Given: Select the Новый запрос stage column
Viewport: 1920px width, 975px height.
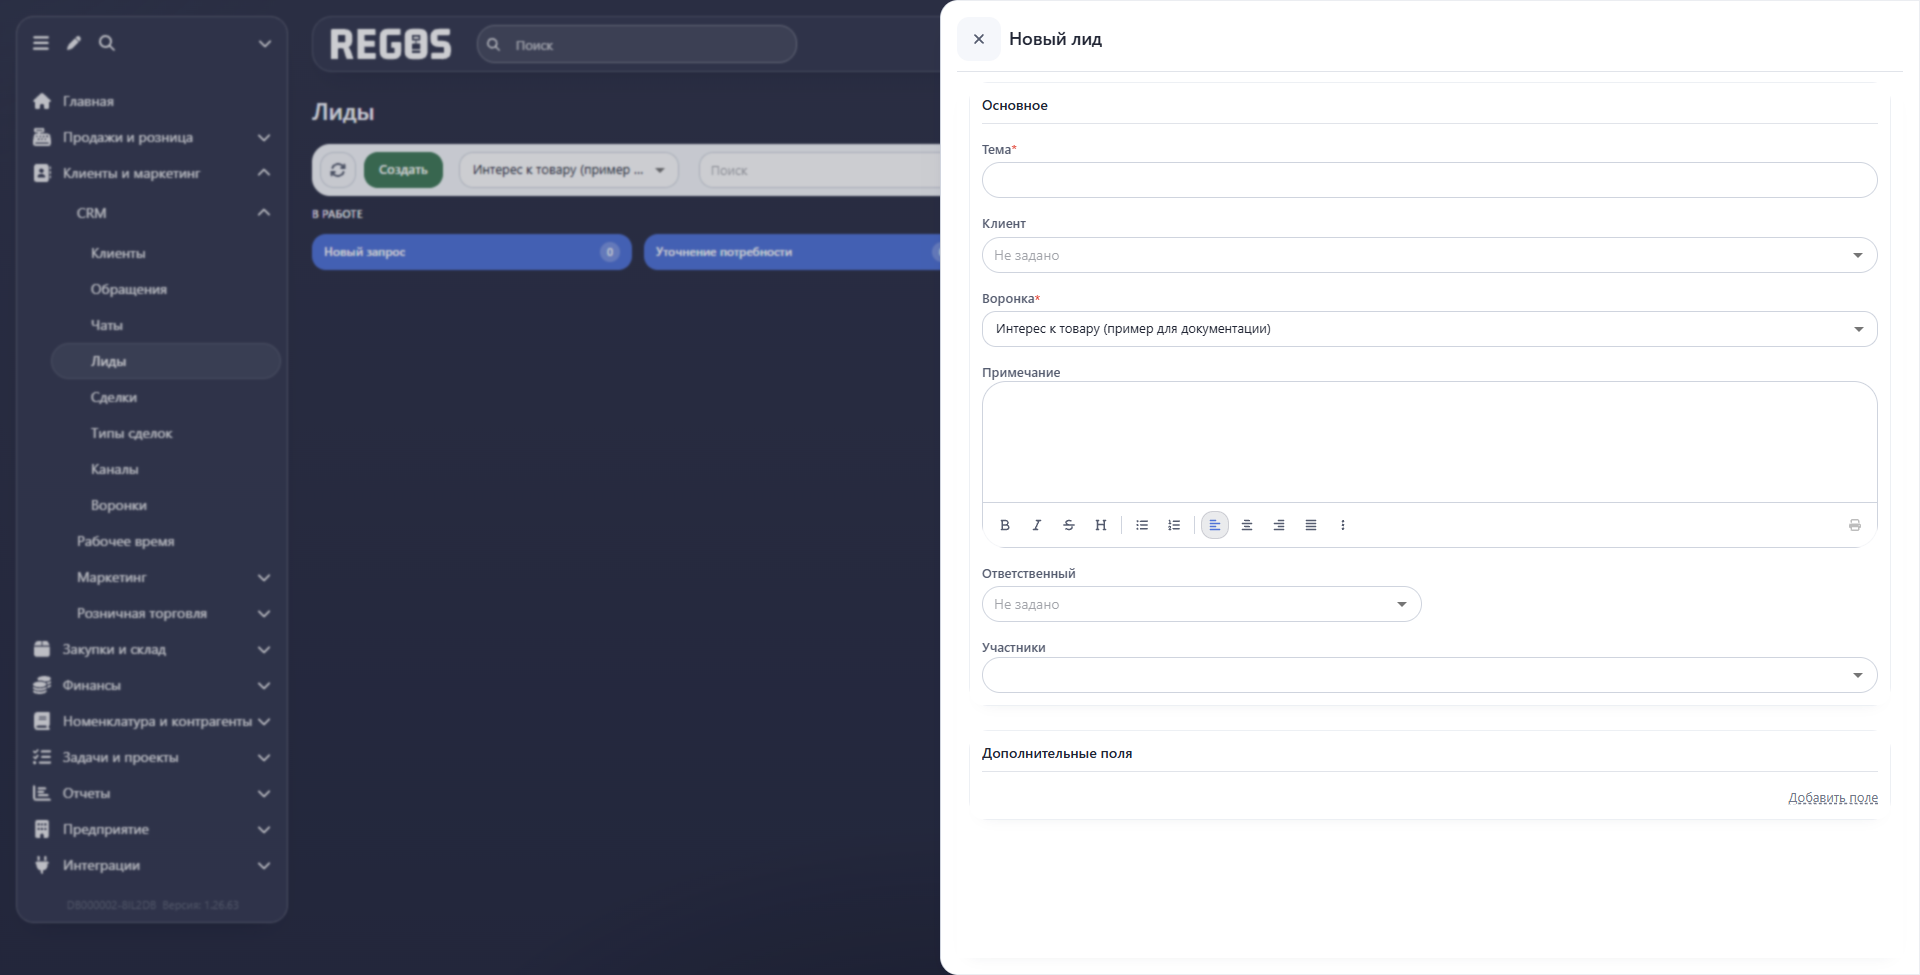Looking at the screenshot, I should 471,252.
